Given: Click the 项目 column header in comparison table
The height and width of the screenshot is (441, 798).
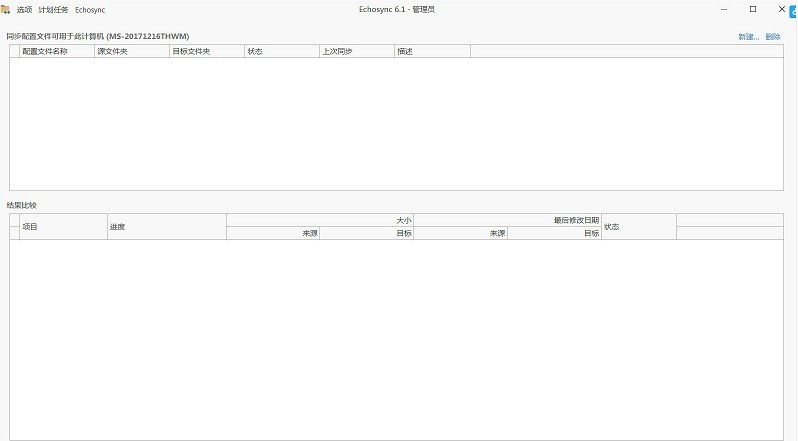Looking at the screenshot, I should (x=63, y=226).
